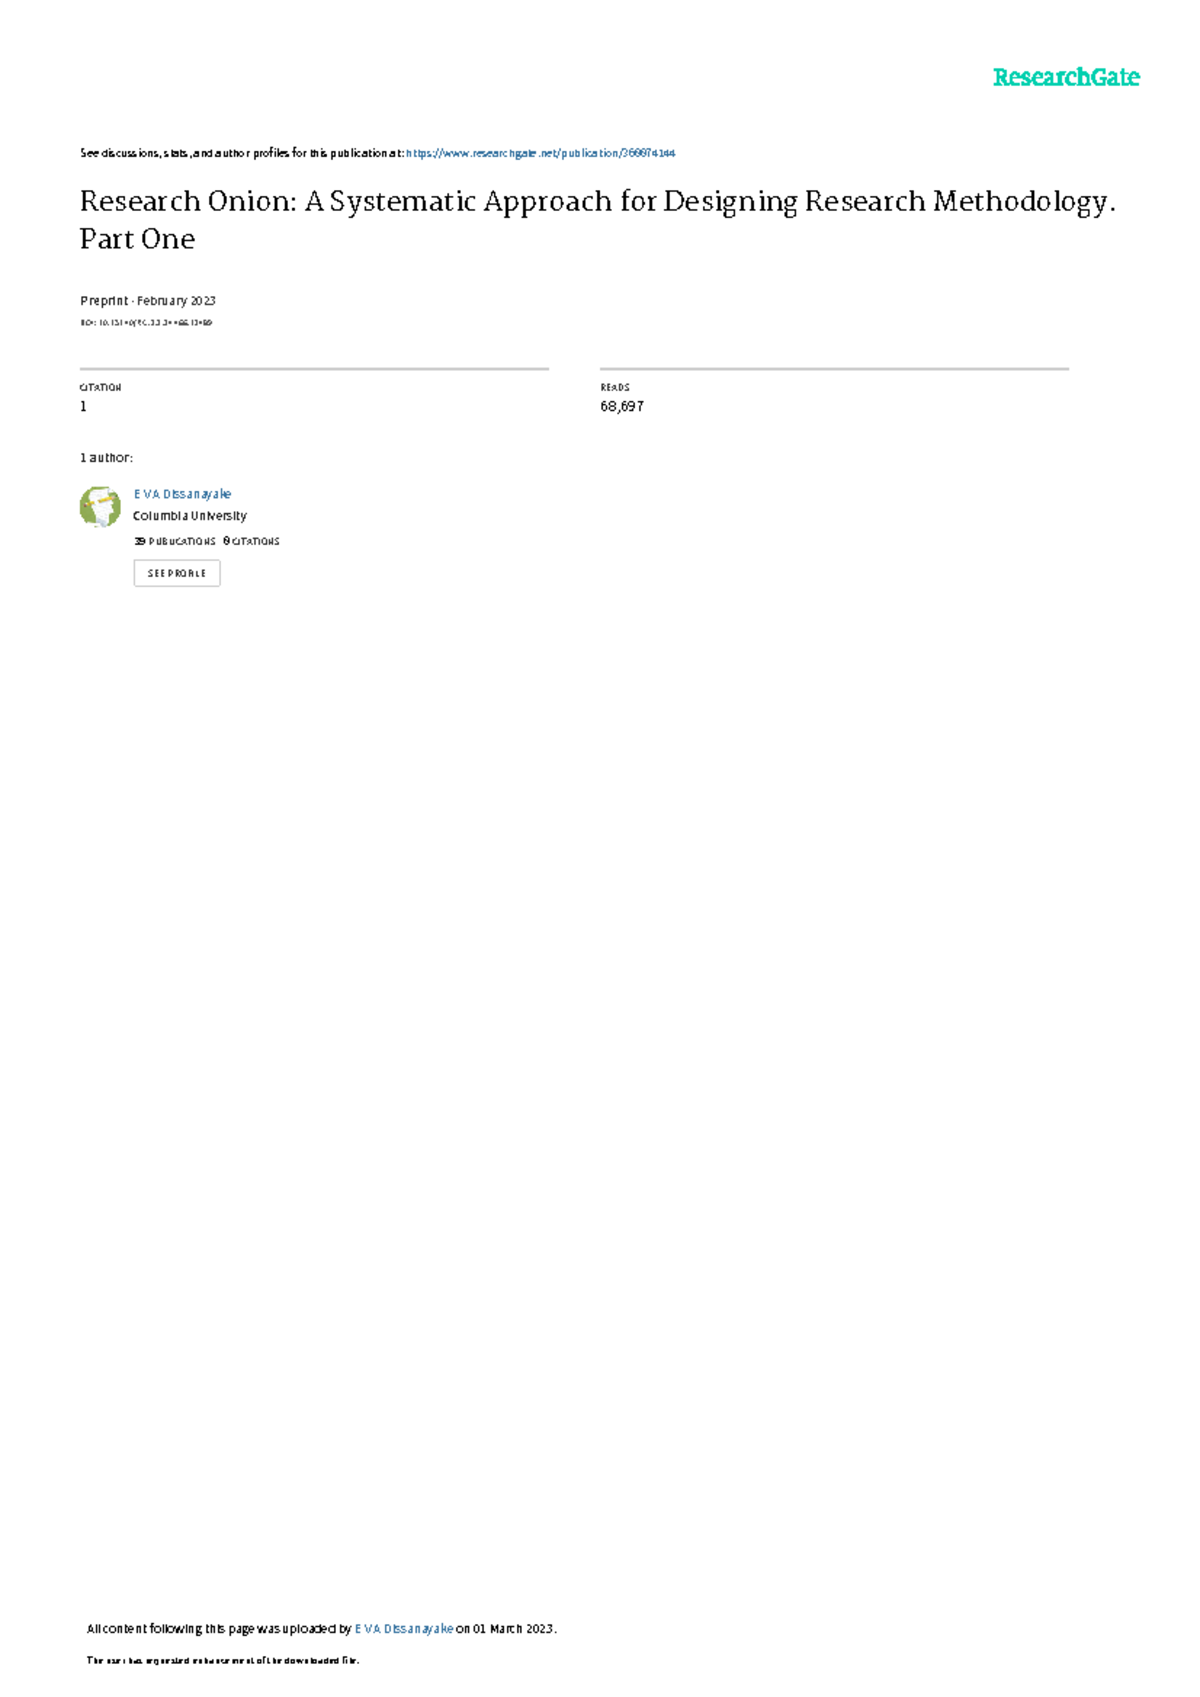Screen dimensions: 1200x1697
Task: Click the READS label heading
Action: (x=615, y=387)
